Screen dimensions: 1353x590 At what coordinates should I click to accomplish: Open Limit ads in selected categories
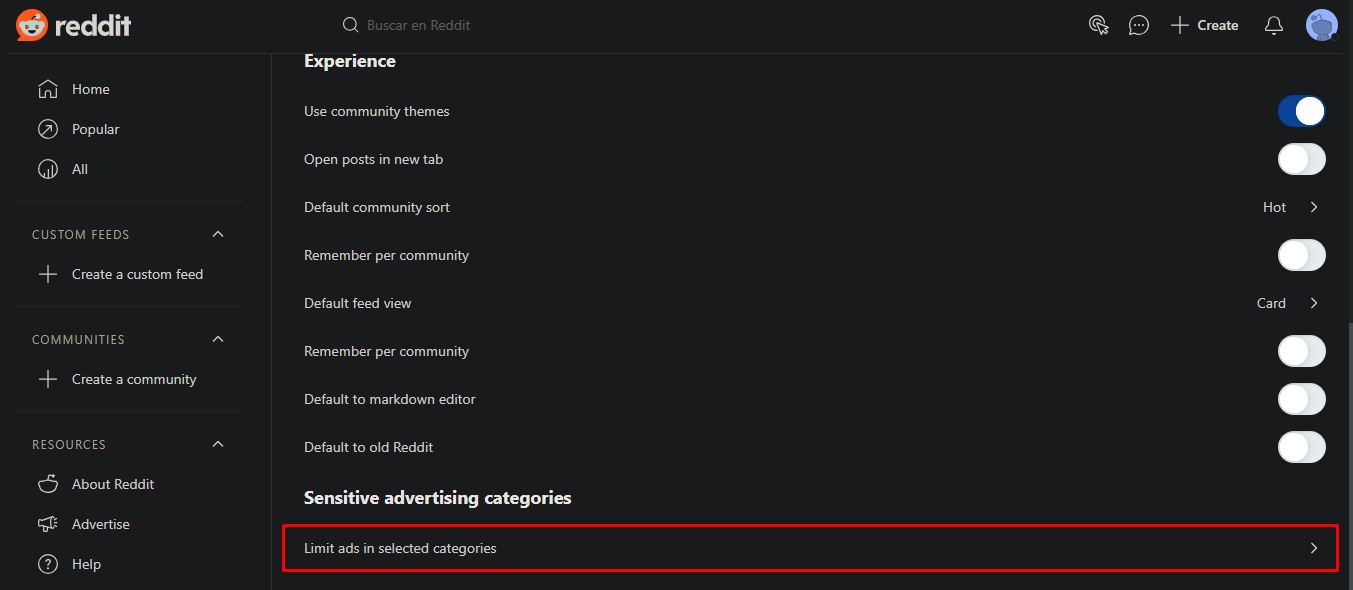pyautogui.click(x=810, y=548)
